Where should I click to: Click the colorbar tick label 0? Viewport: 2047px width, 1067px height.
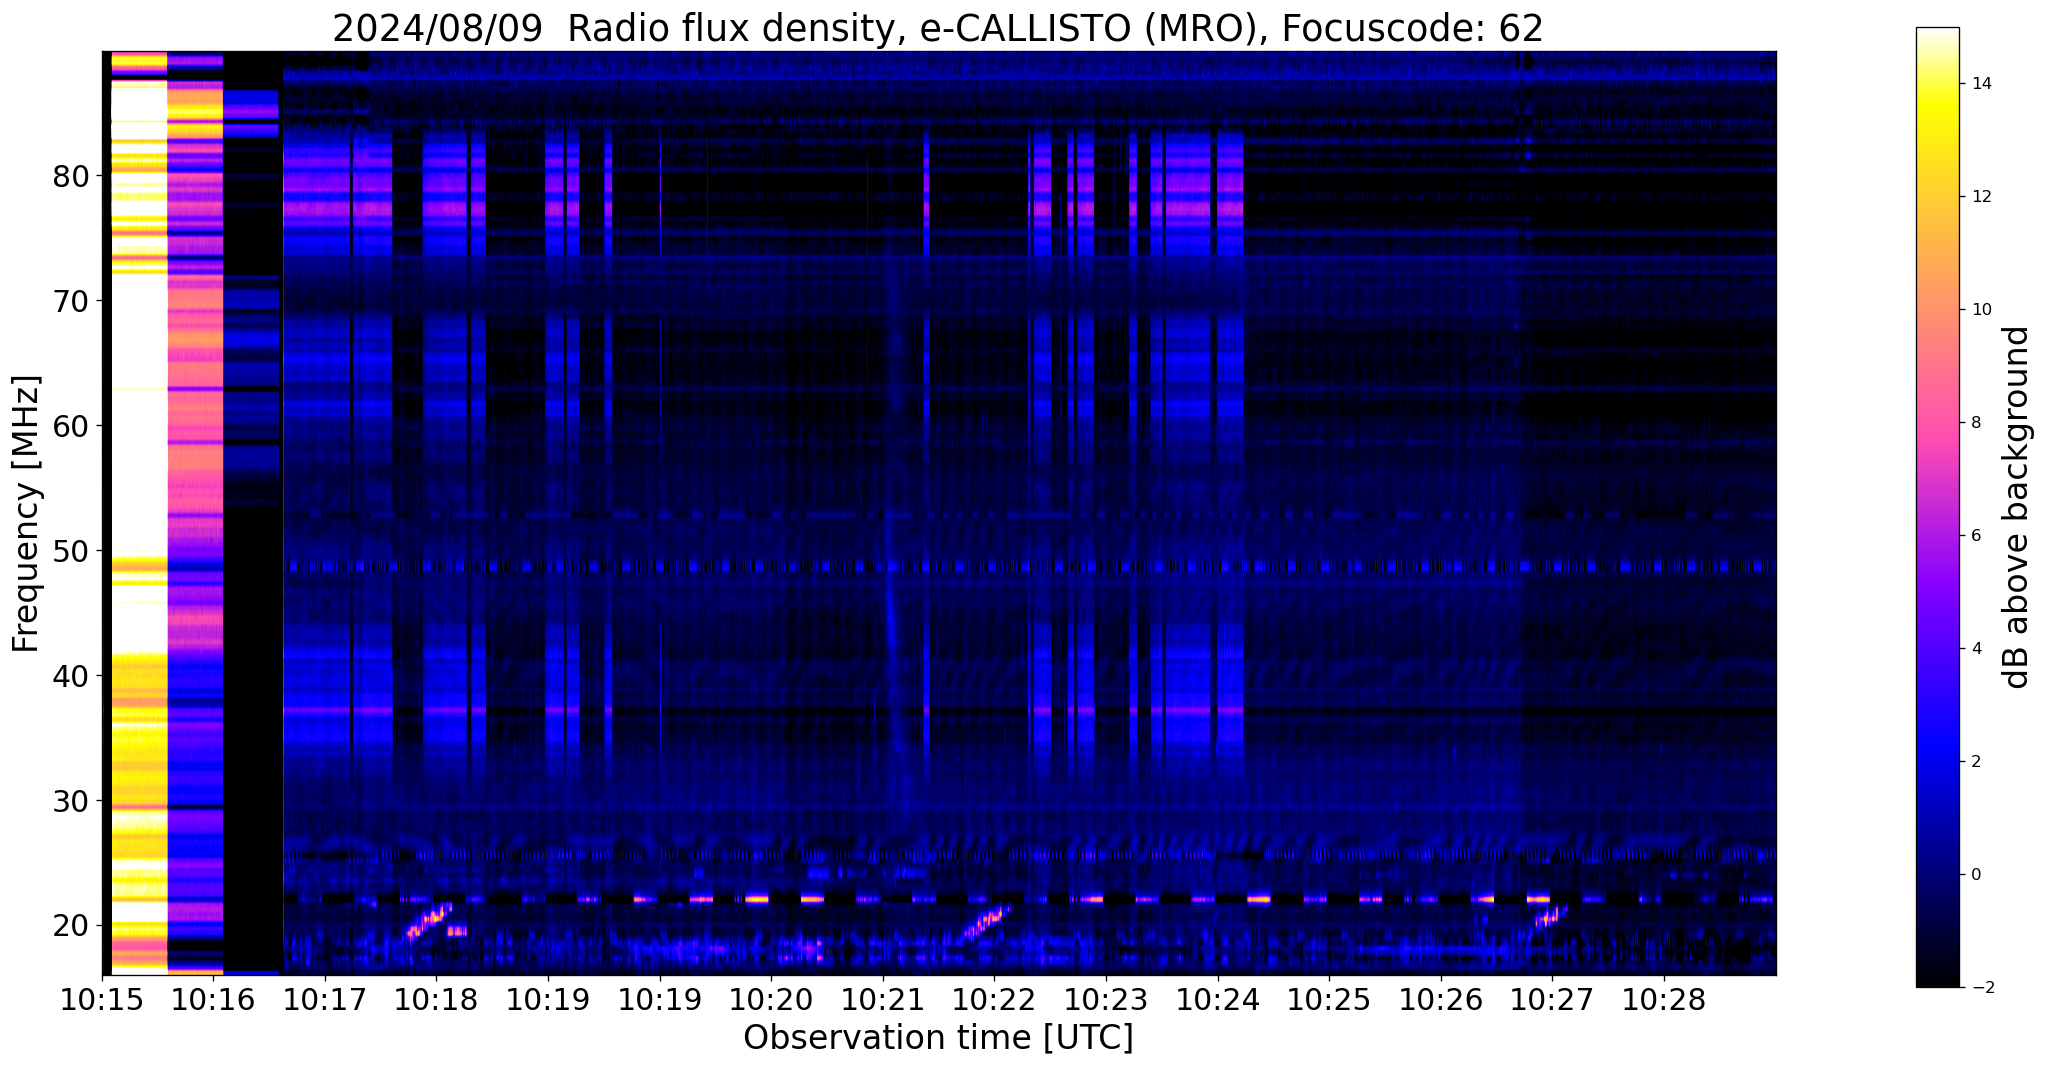(1976, 875)
